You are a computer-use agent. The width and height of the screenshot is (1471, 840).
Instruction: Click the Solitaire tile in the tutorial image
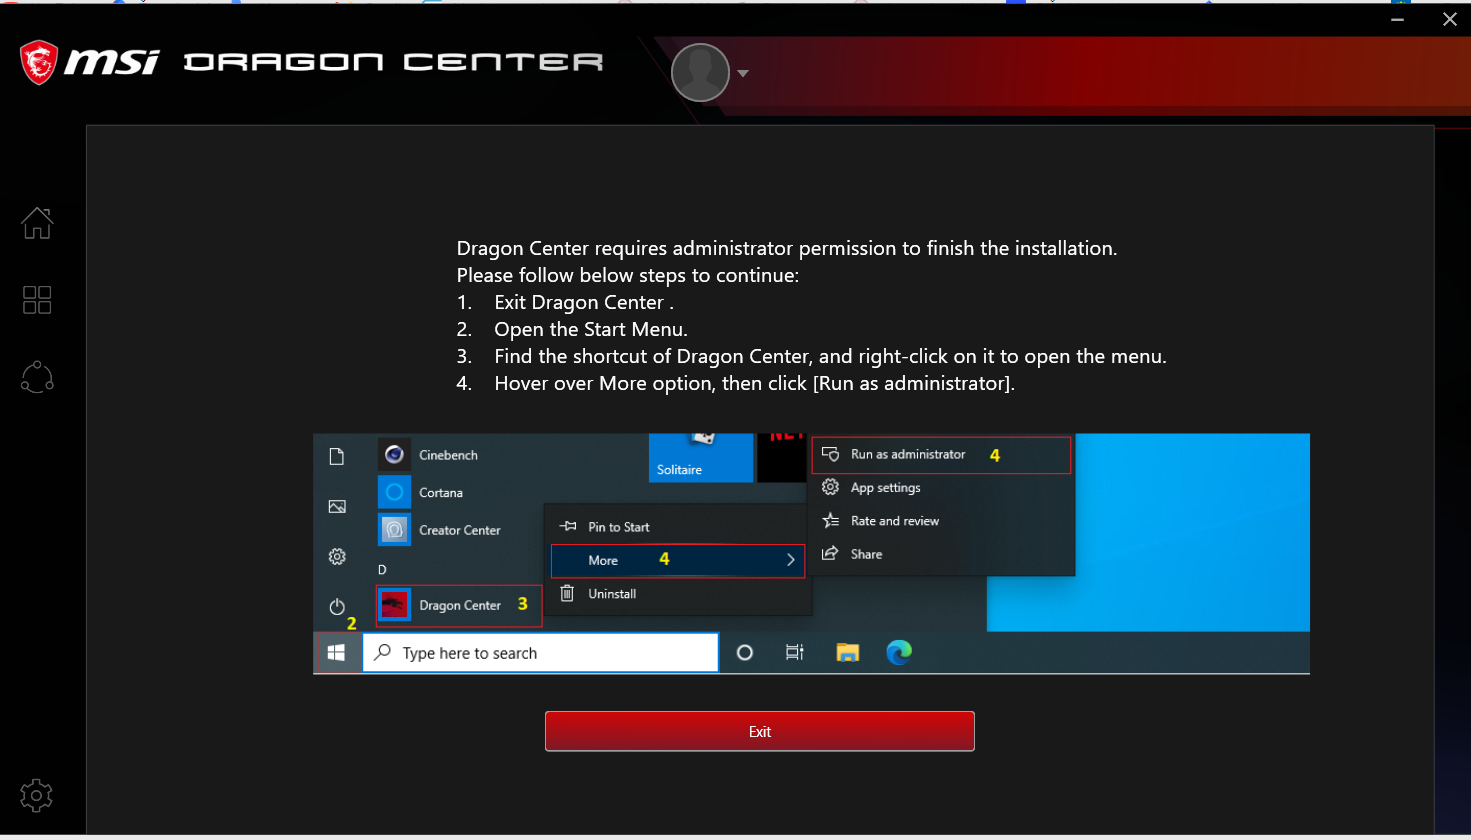(x=701, y=458)
